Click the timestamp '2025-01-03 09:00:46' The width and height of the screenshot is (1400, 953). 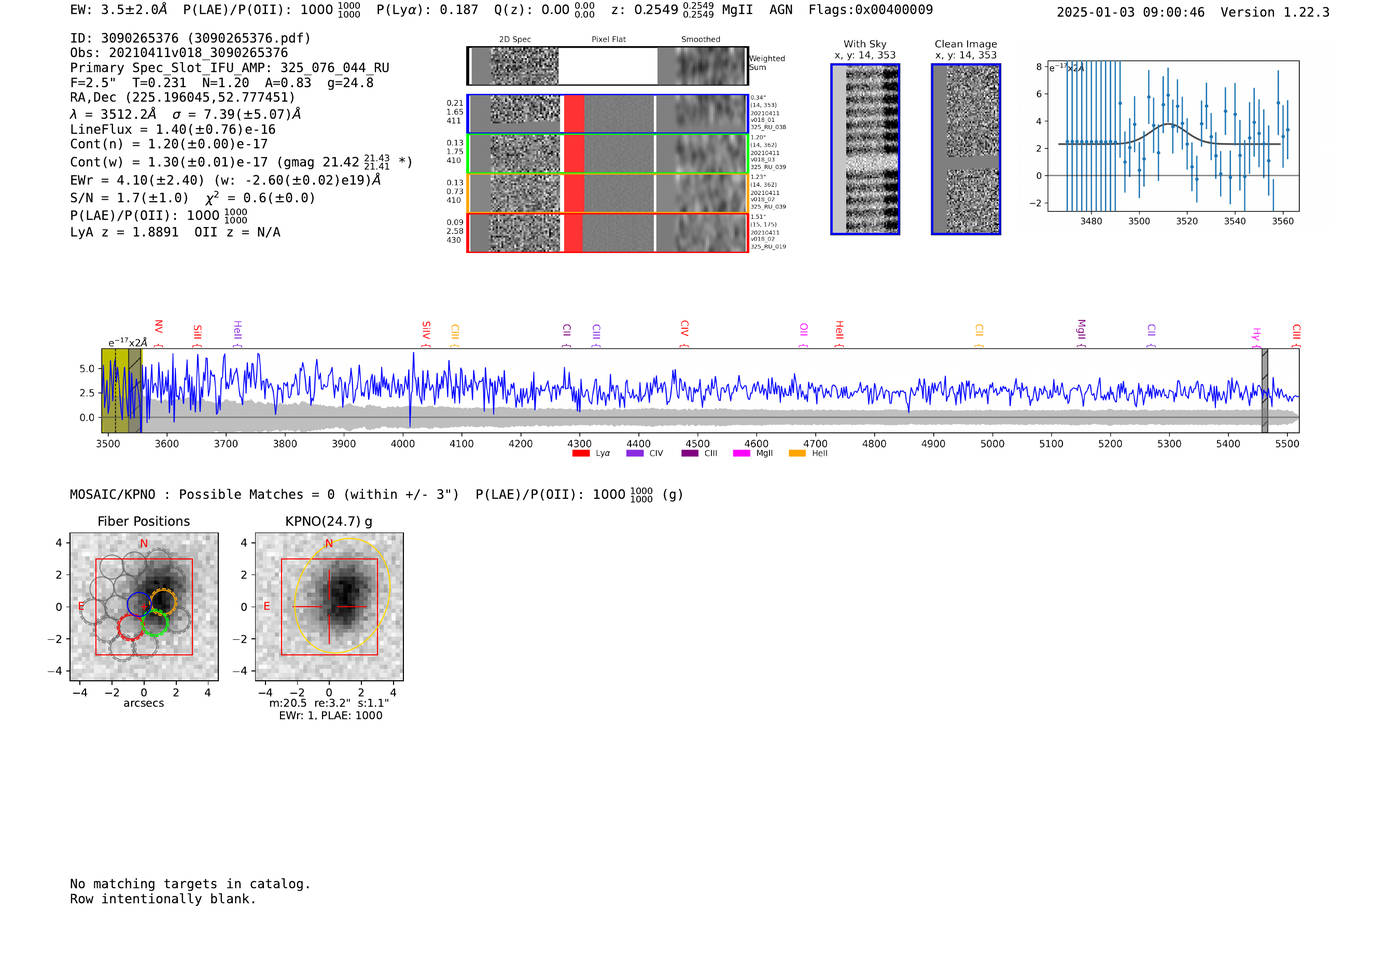coord(1131,12)
